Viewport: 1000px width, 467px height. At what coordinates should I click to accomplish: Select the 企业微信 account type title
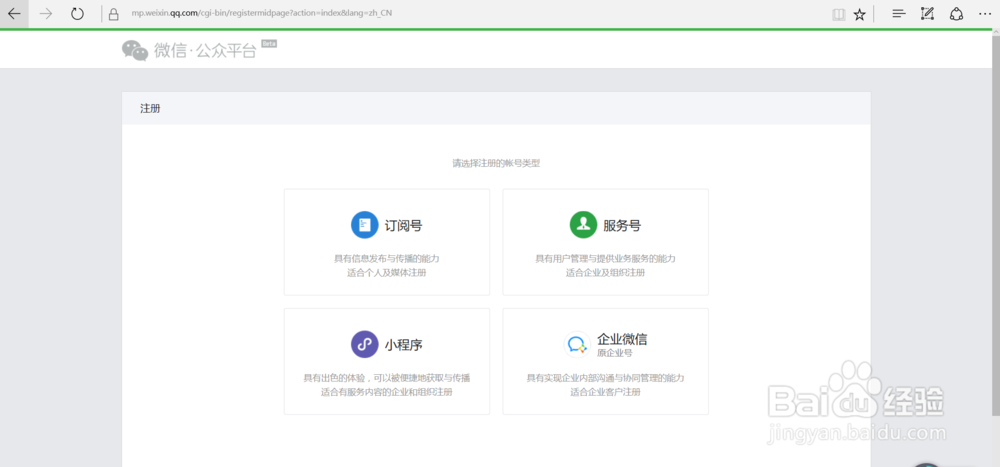click(622, 339)
